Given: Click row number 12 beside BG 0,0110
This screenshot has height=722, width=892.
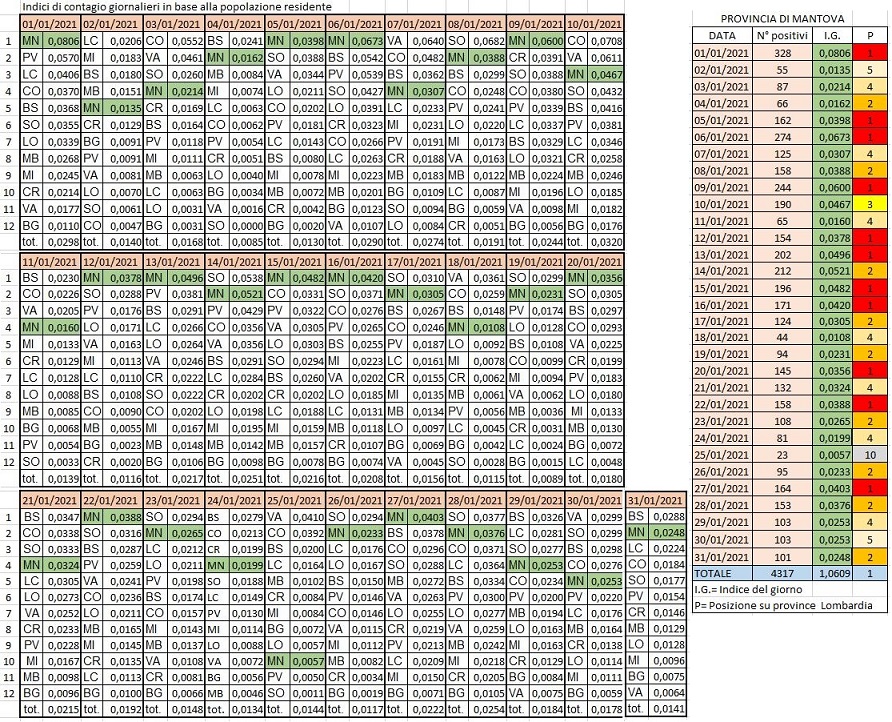Looking at the screenshot, I should point(9,225).
